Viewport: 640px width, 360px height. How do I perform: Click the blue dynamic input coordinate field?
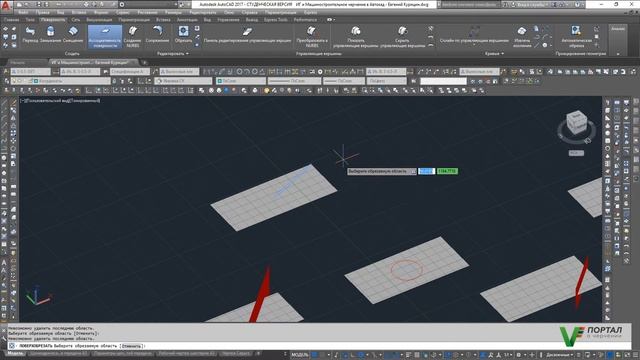(x=427, y=171)
